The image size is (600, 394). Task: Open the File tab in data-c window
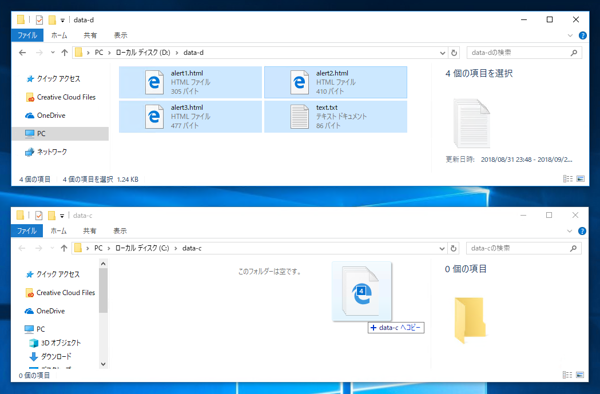click(x=27, y=231)
